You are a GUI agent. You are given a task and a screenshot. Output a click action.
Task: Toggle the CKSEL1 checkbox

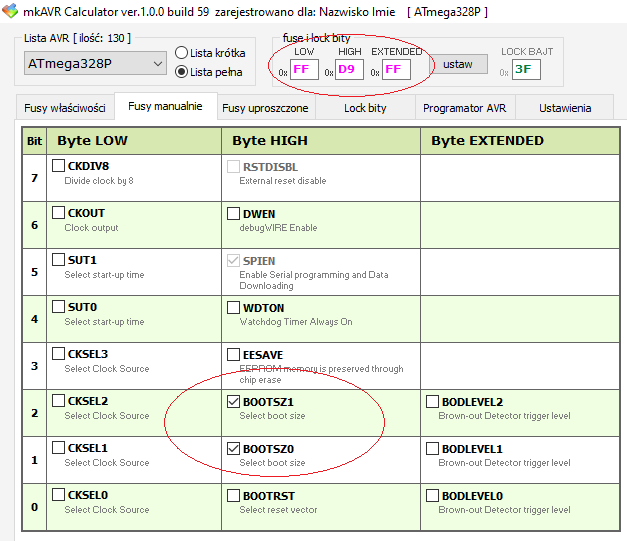coord(58,447)
